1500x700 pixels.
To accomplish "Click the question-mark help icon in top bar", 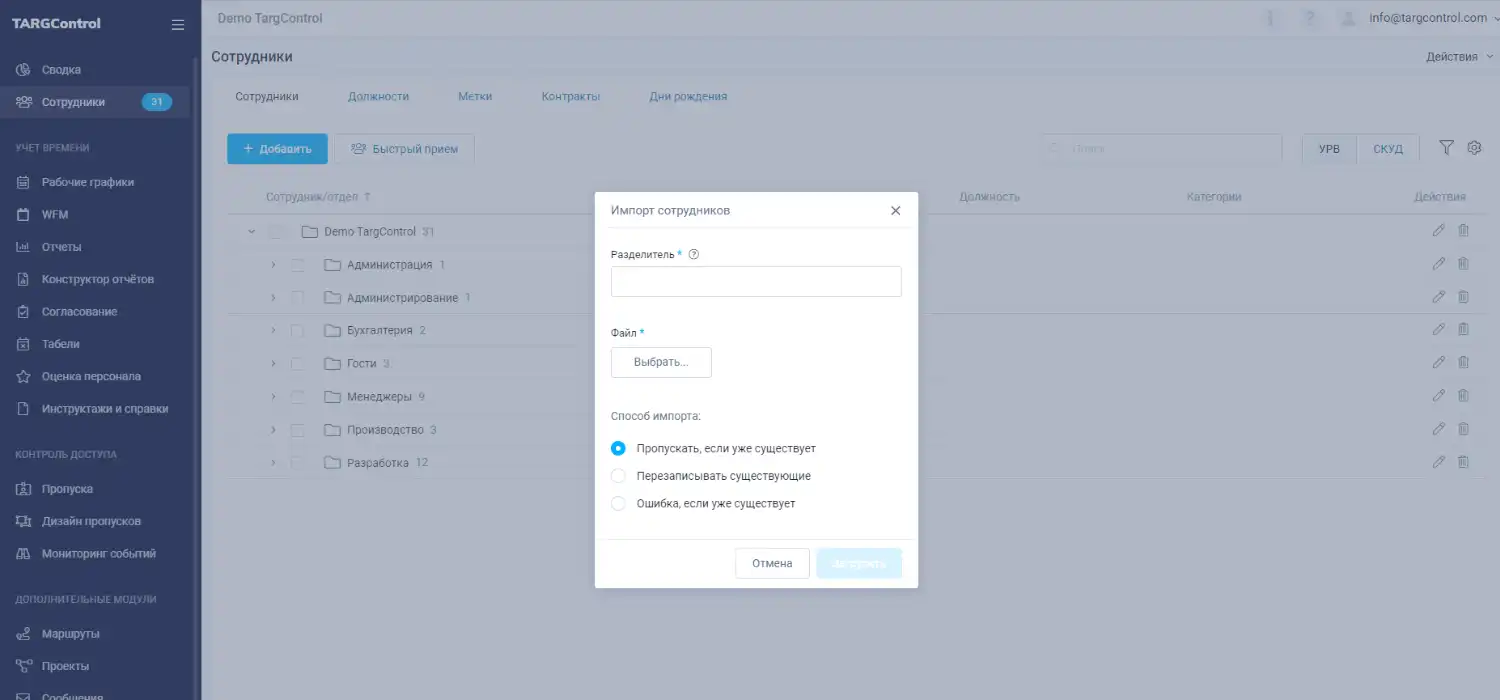I will 1309,18.
